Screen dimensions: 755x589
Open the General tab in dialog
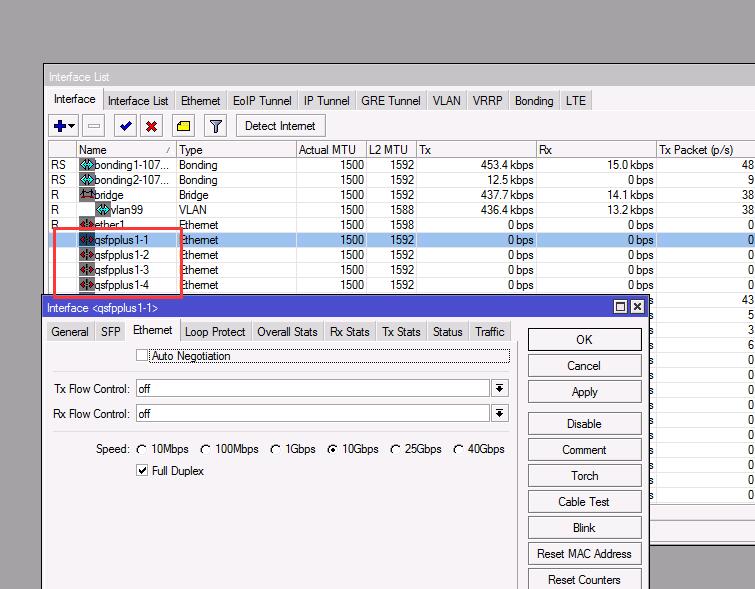click(70, 332)
